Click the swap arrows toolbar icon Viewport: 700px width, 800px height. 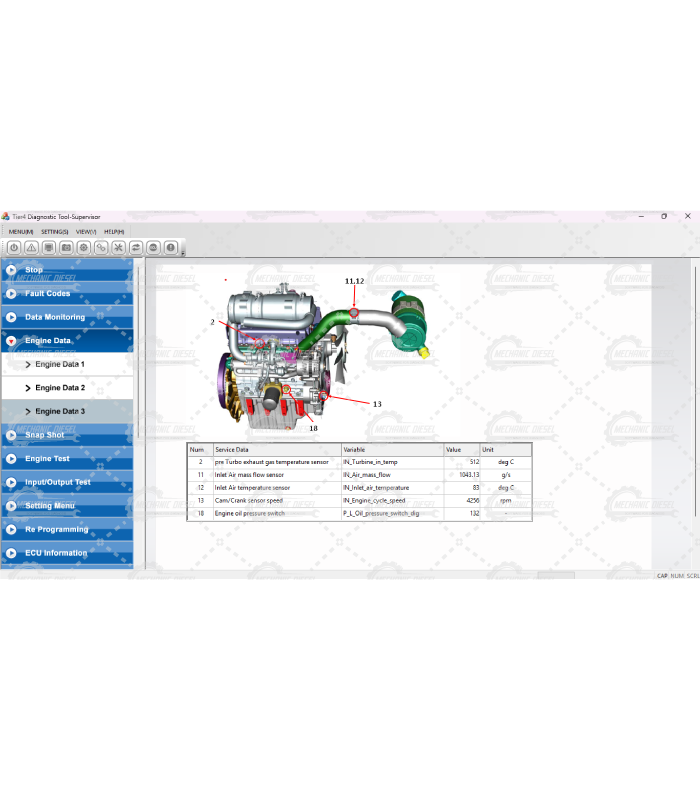(x=136, y=247)
